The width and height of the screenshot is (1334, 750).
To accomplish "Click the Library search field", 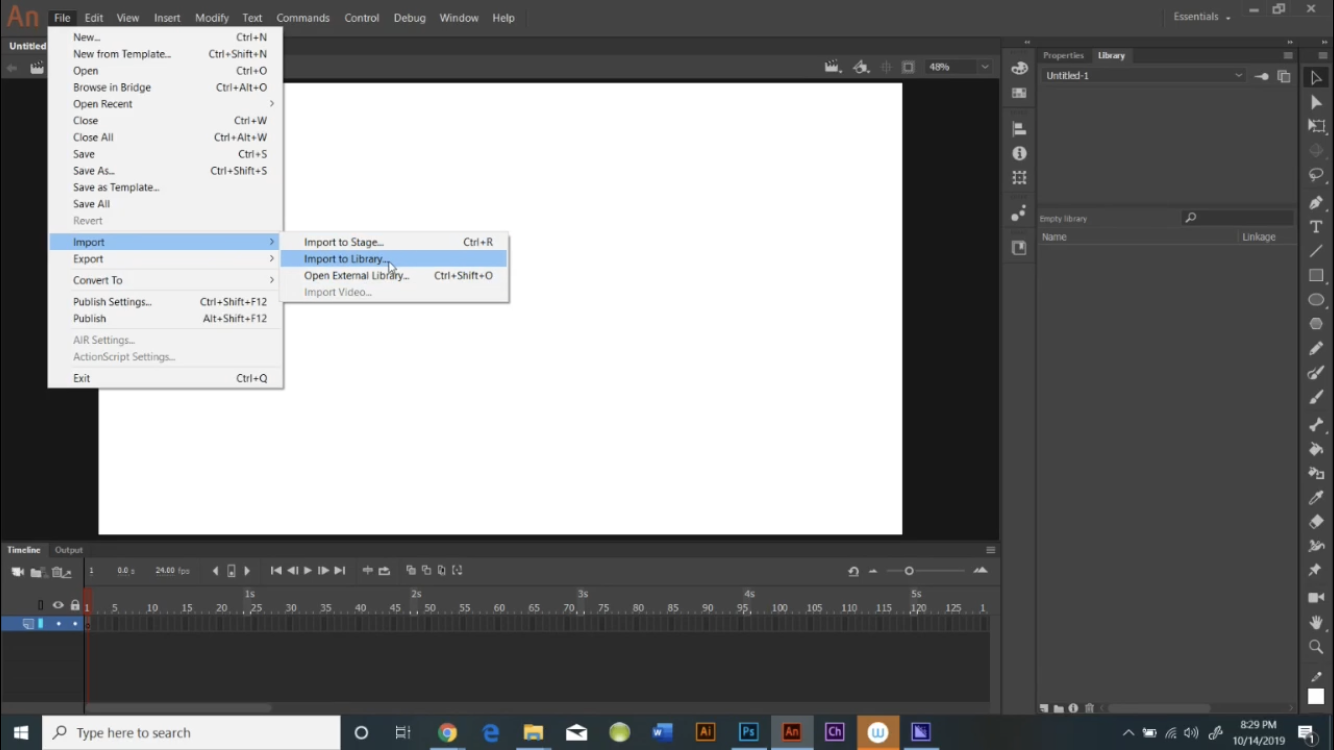I will click(x=1238, y=218).
